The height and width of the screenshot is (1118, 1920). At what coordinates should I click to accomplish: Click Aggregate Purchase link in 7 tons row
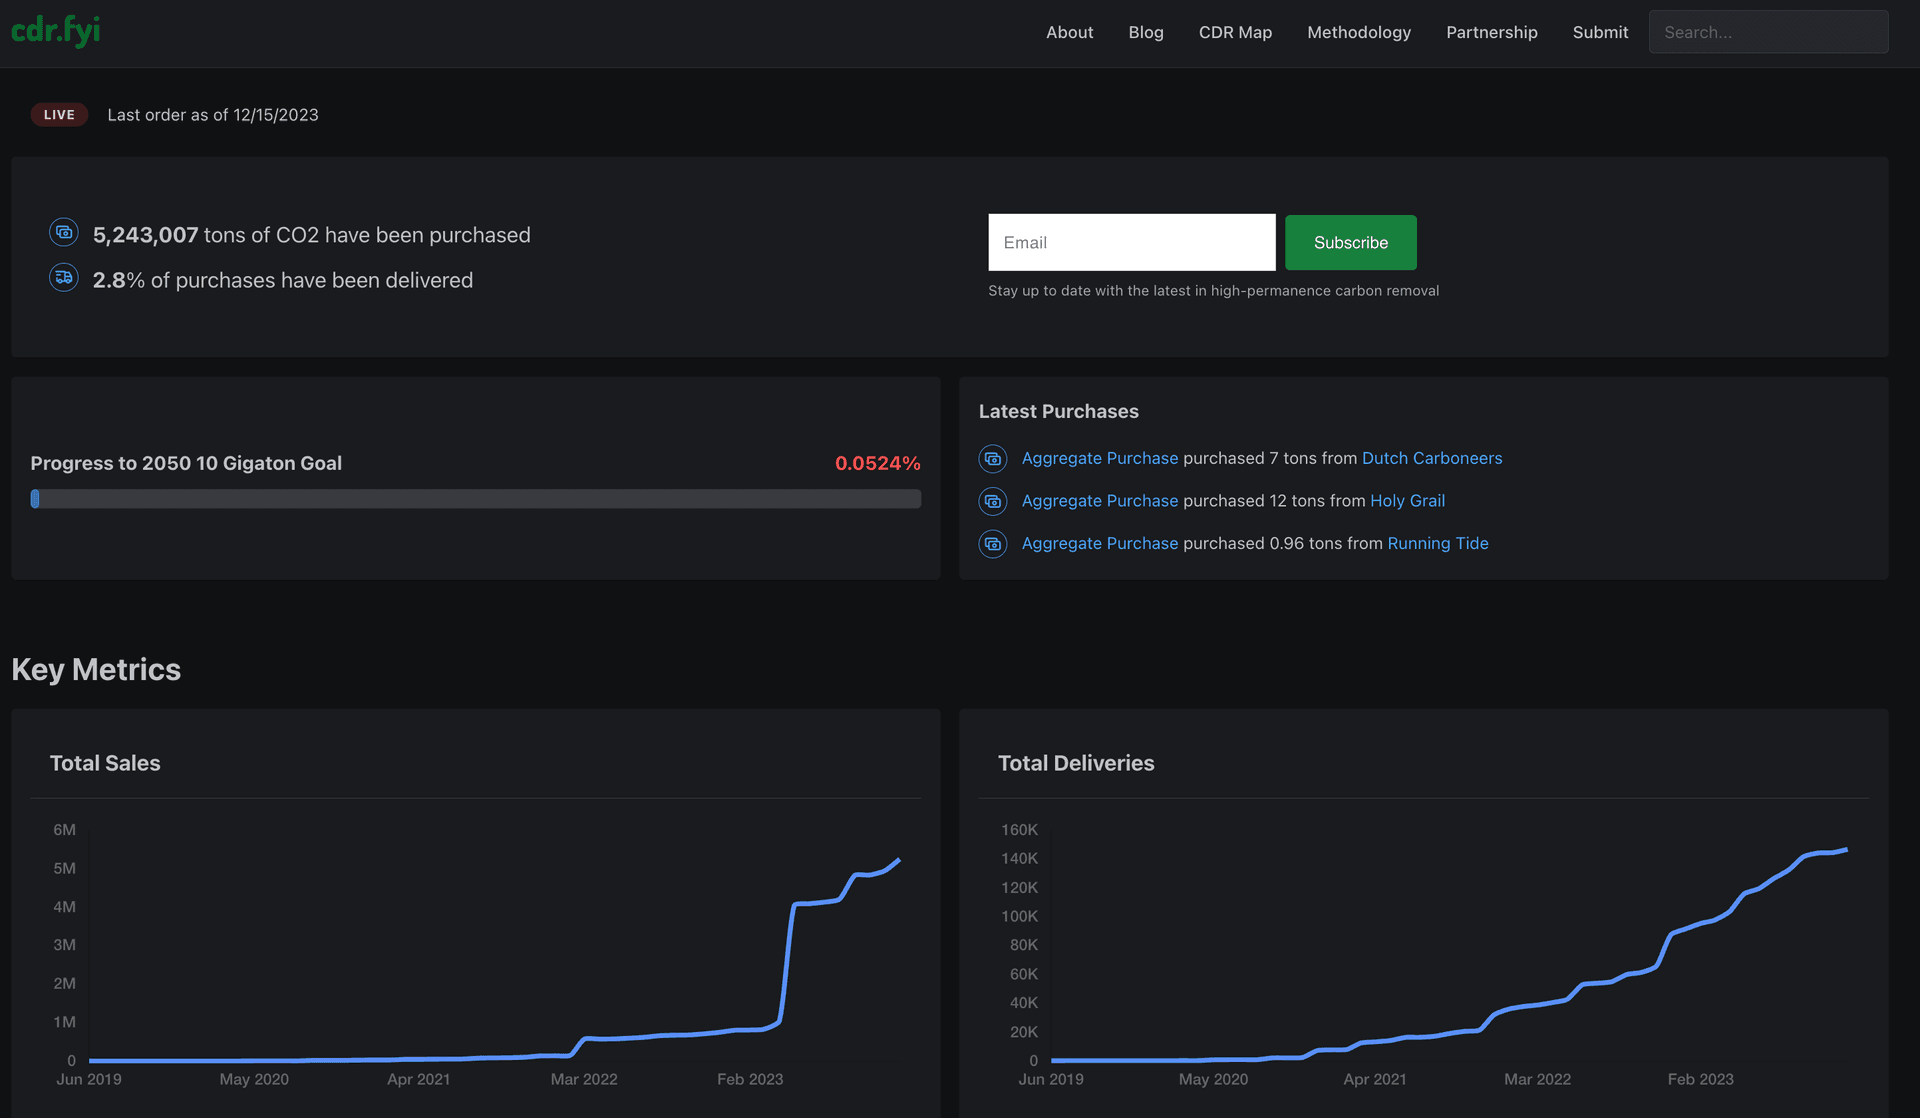pos(1100,458)
